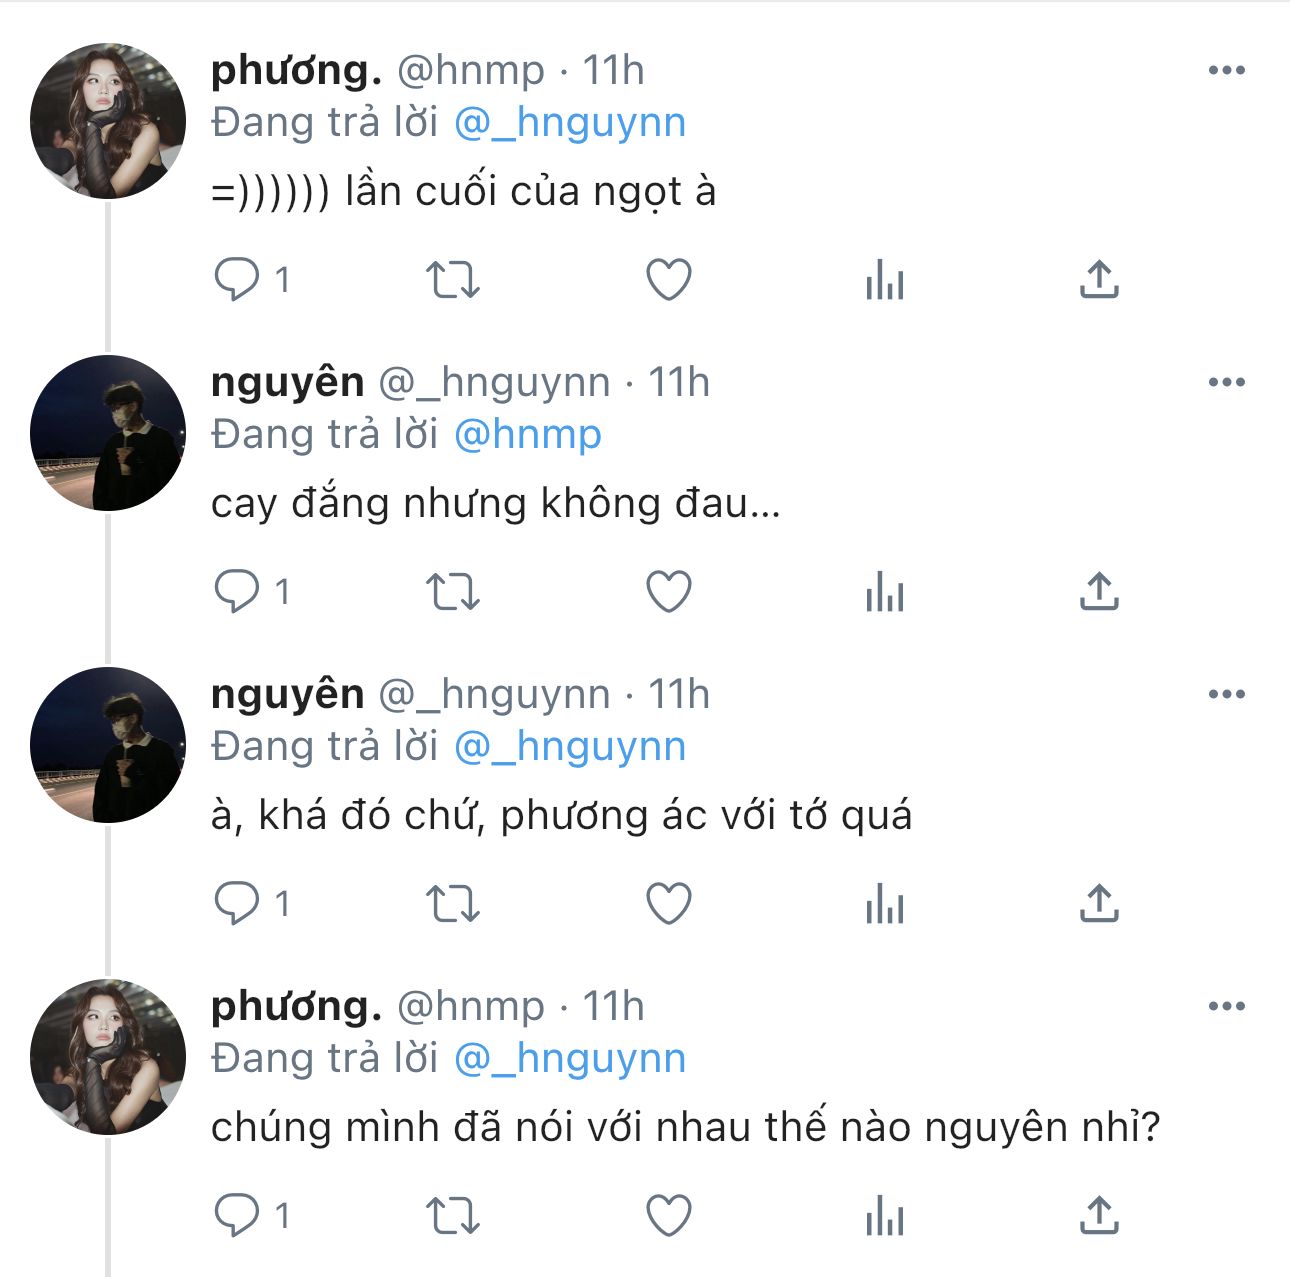The width and height of the screenshot is (1290, 1277).
Task: Reply to the "chúng mình đã nói" tweet
Action: (237, 1216)
